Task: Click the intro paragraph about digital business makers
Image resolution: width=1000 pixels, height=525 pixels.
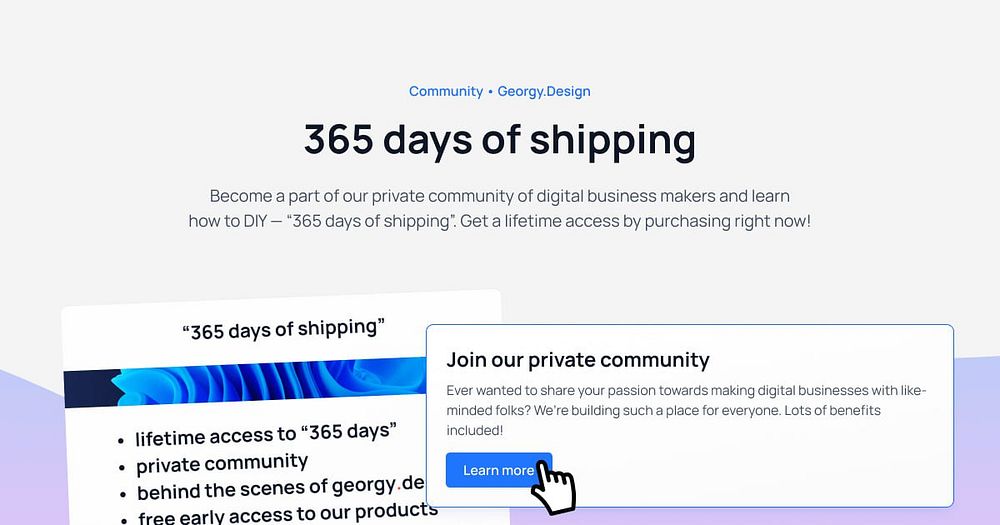Action: (x=499, y=209)
